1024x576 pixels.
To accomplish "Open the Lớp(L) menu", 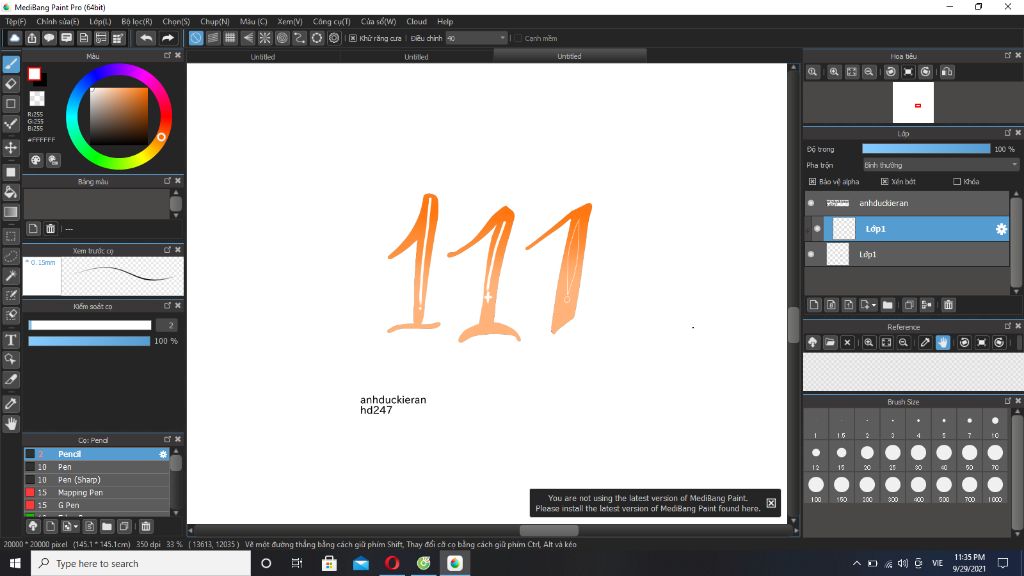I will coord(100,22).
